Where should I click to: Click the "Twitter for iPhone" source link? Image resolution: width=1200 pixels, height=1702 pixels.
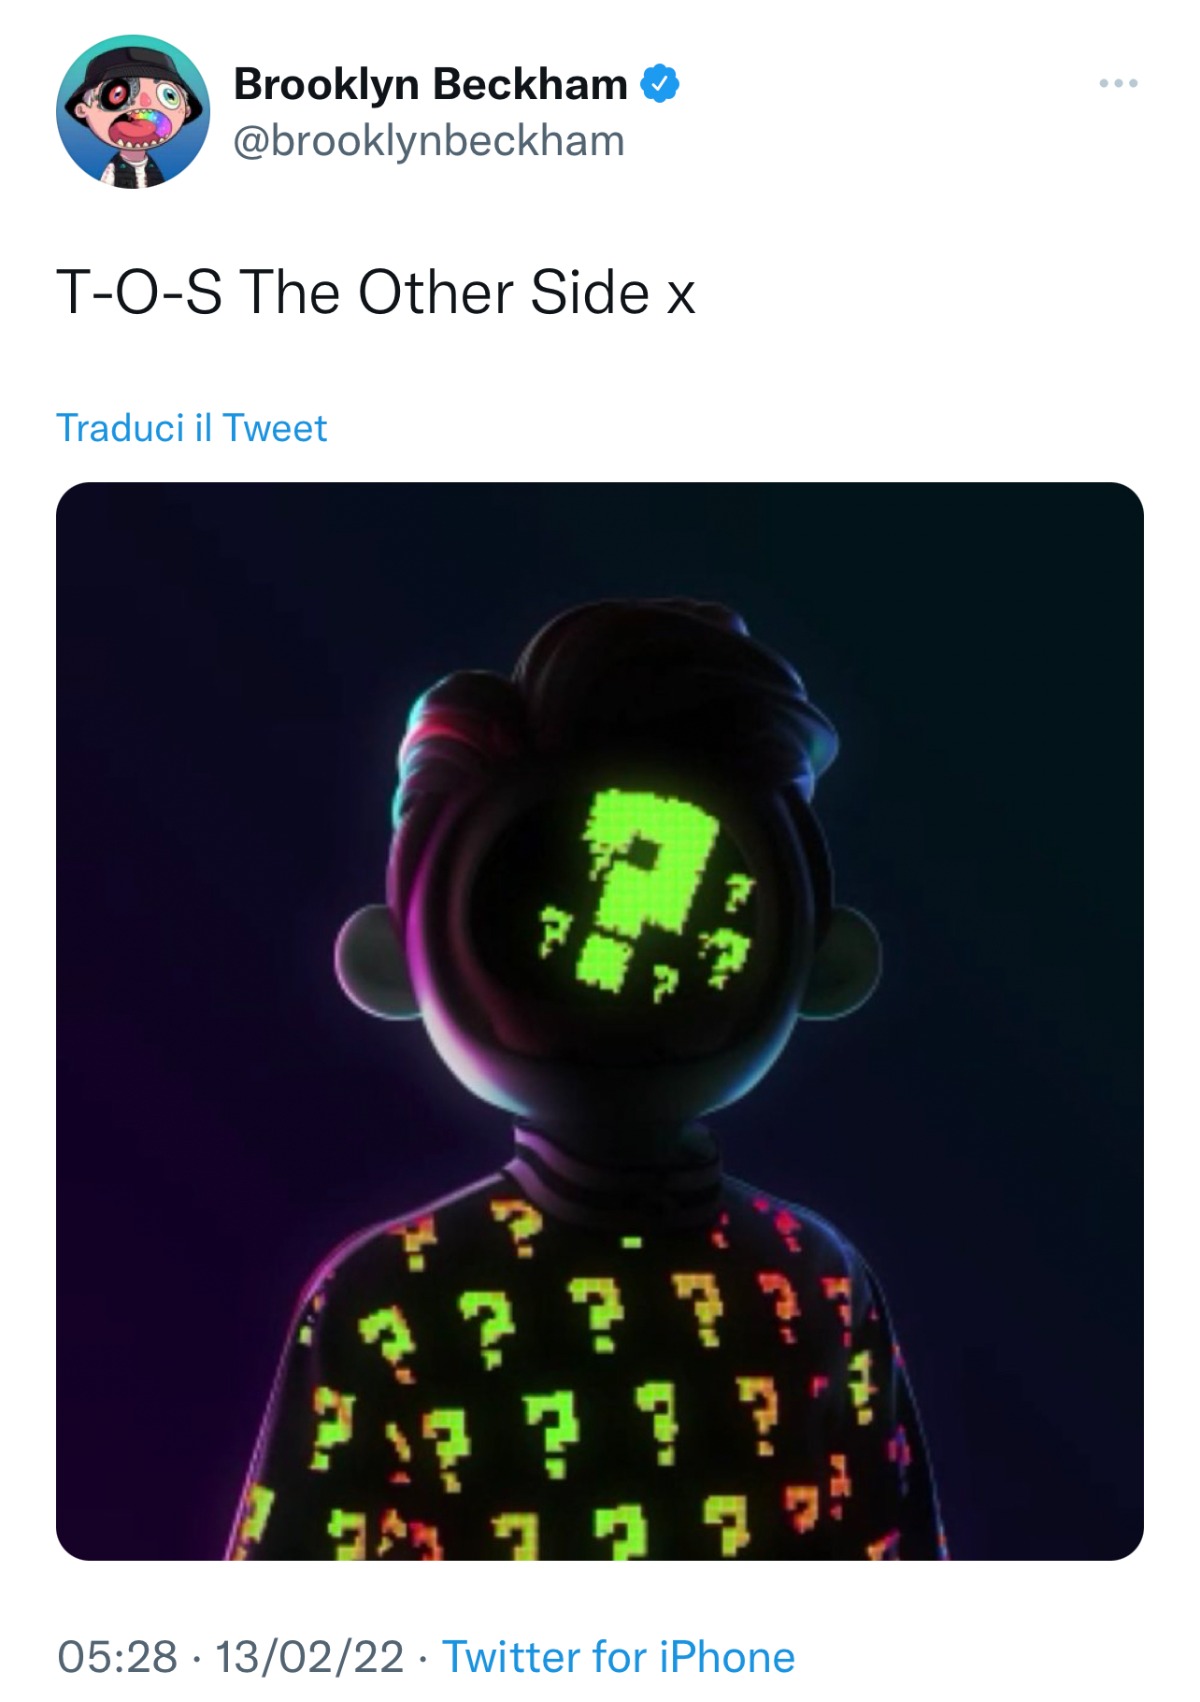(618, 1656)
